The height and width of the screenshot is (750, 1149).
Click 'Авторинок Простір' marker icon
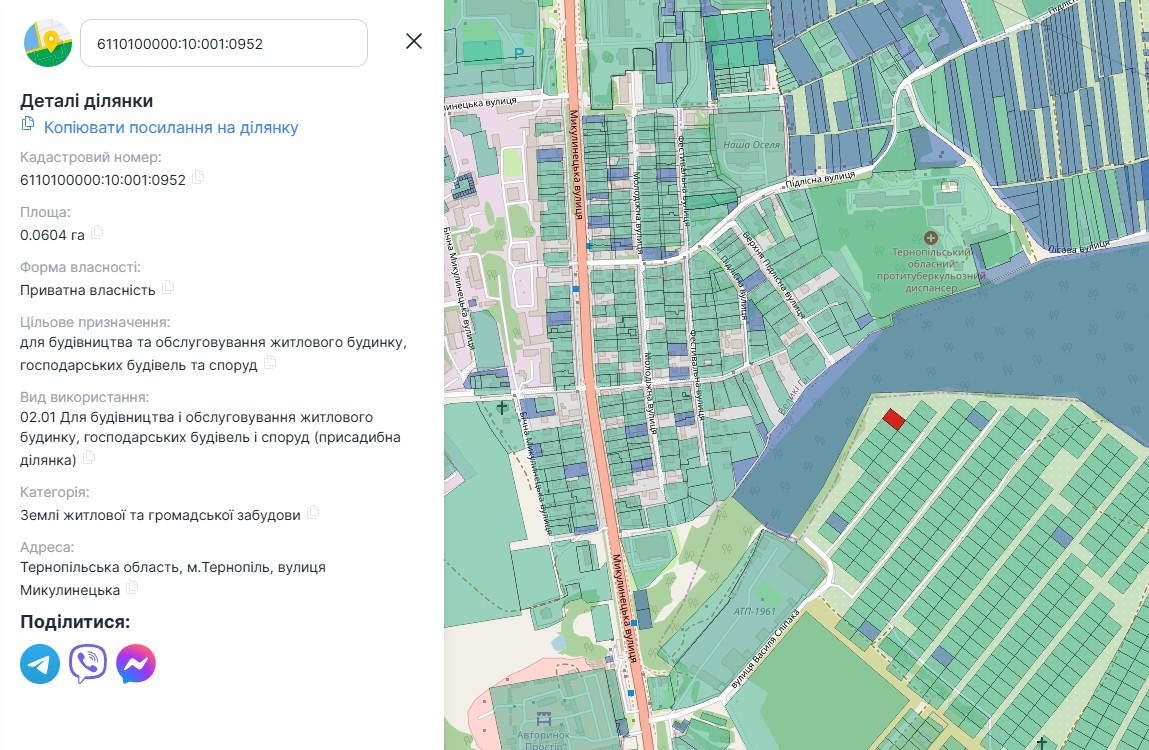[x=543, y=718]
